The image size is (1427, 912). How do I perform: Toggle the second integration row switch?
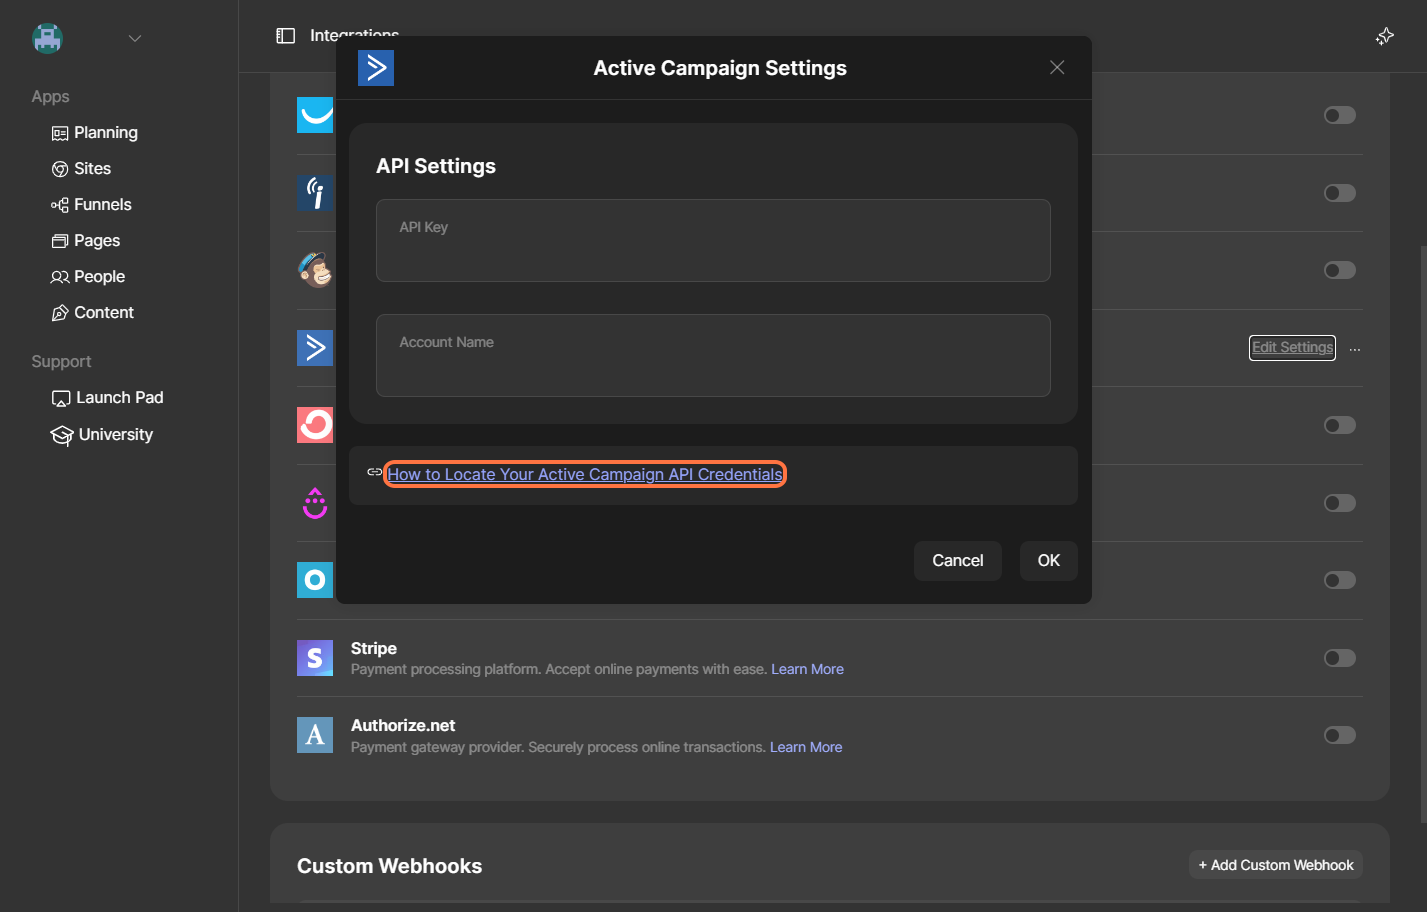[1340, 193]
